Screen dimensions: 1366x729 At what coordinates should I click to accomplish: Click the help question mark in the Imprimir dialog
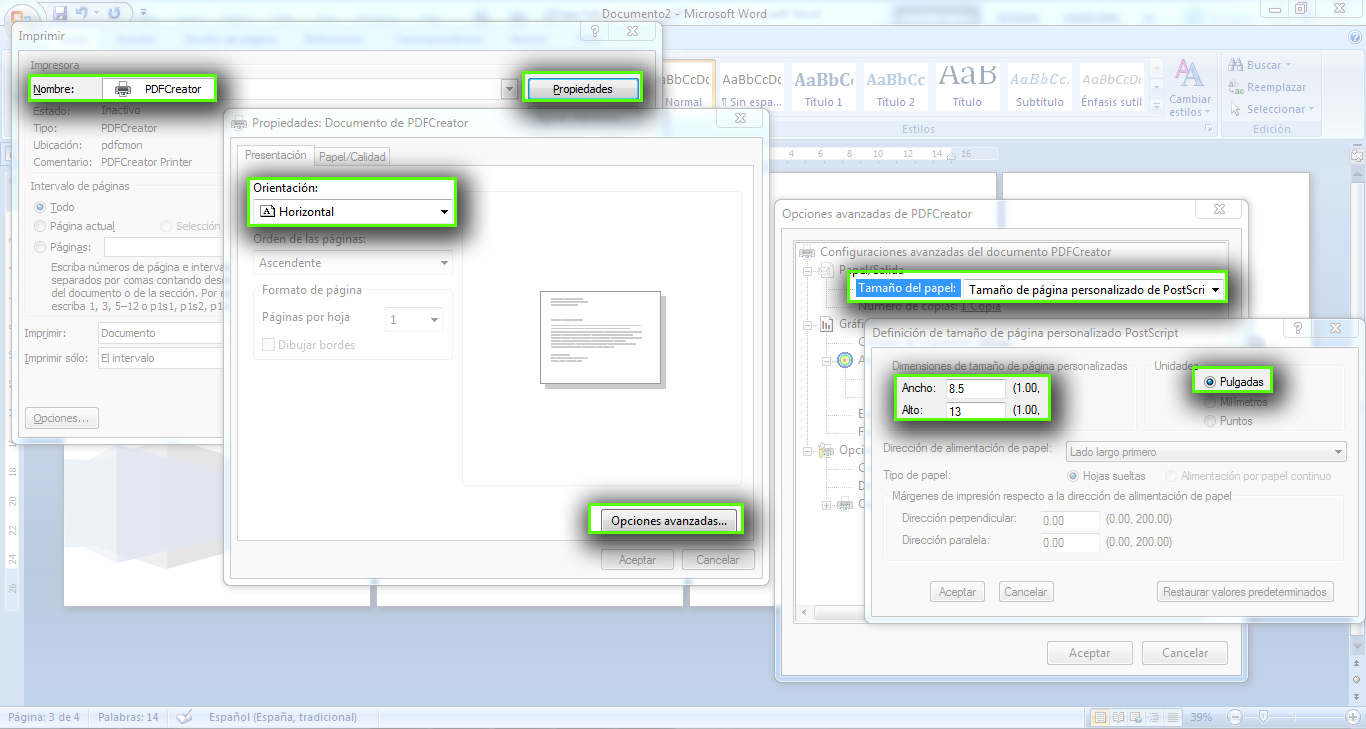(594, 31)
